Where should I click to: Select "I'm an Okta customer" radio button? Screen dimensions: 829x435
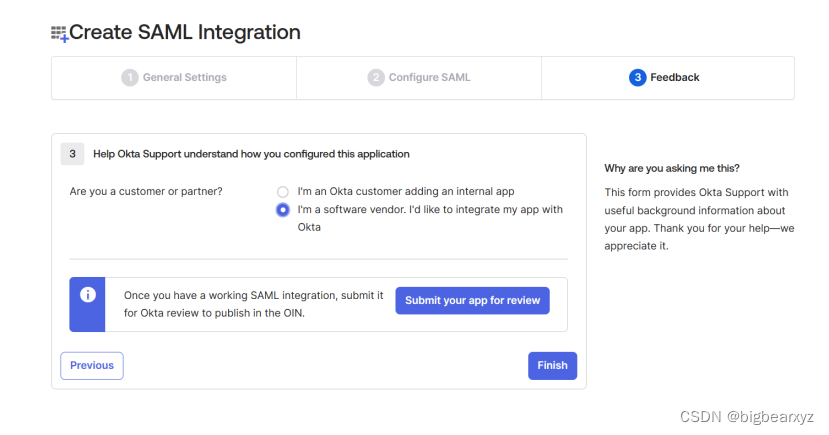click(x=283, y=191)
